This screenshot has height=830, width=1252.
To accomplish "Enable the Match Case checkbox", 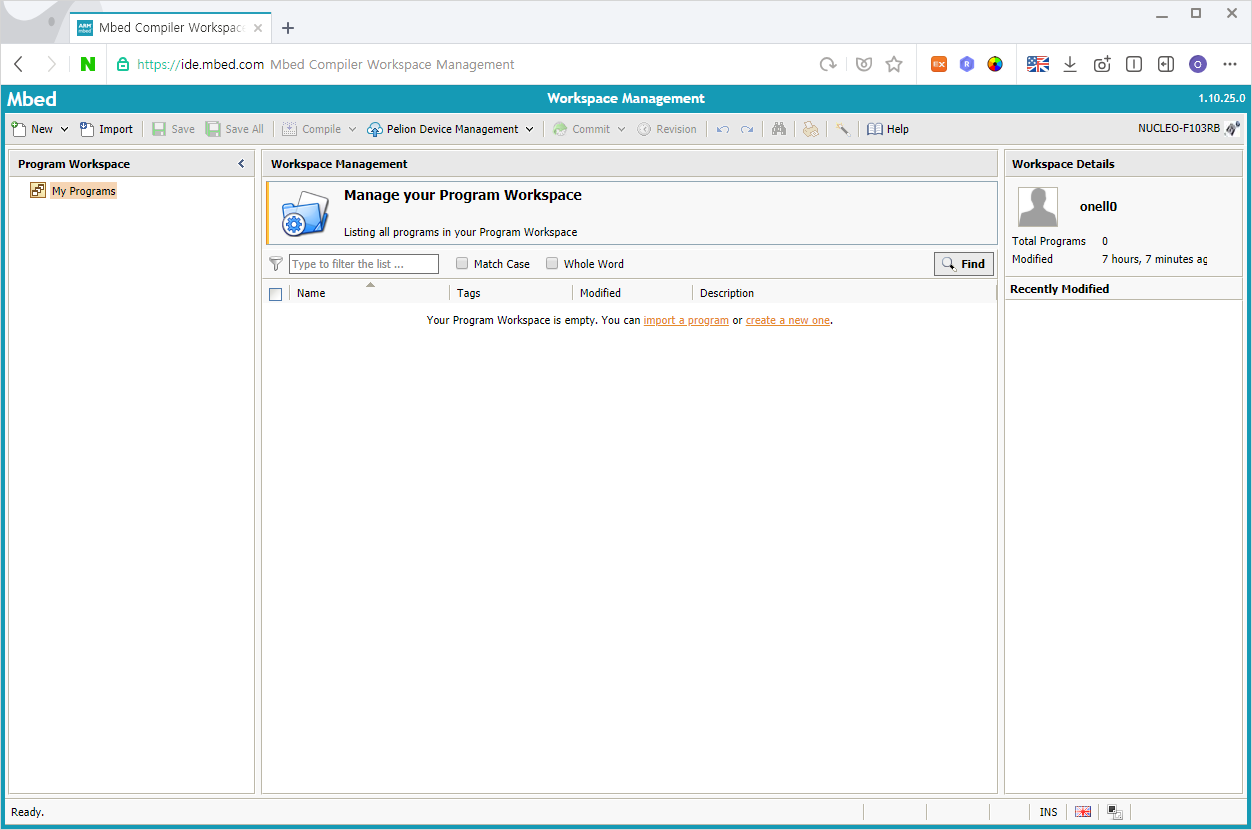I will 462,264.
